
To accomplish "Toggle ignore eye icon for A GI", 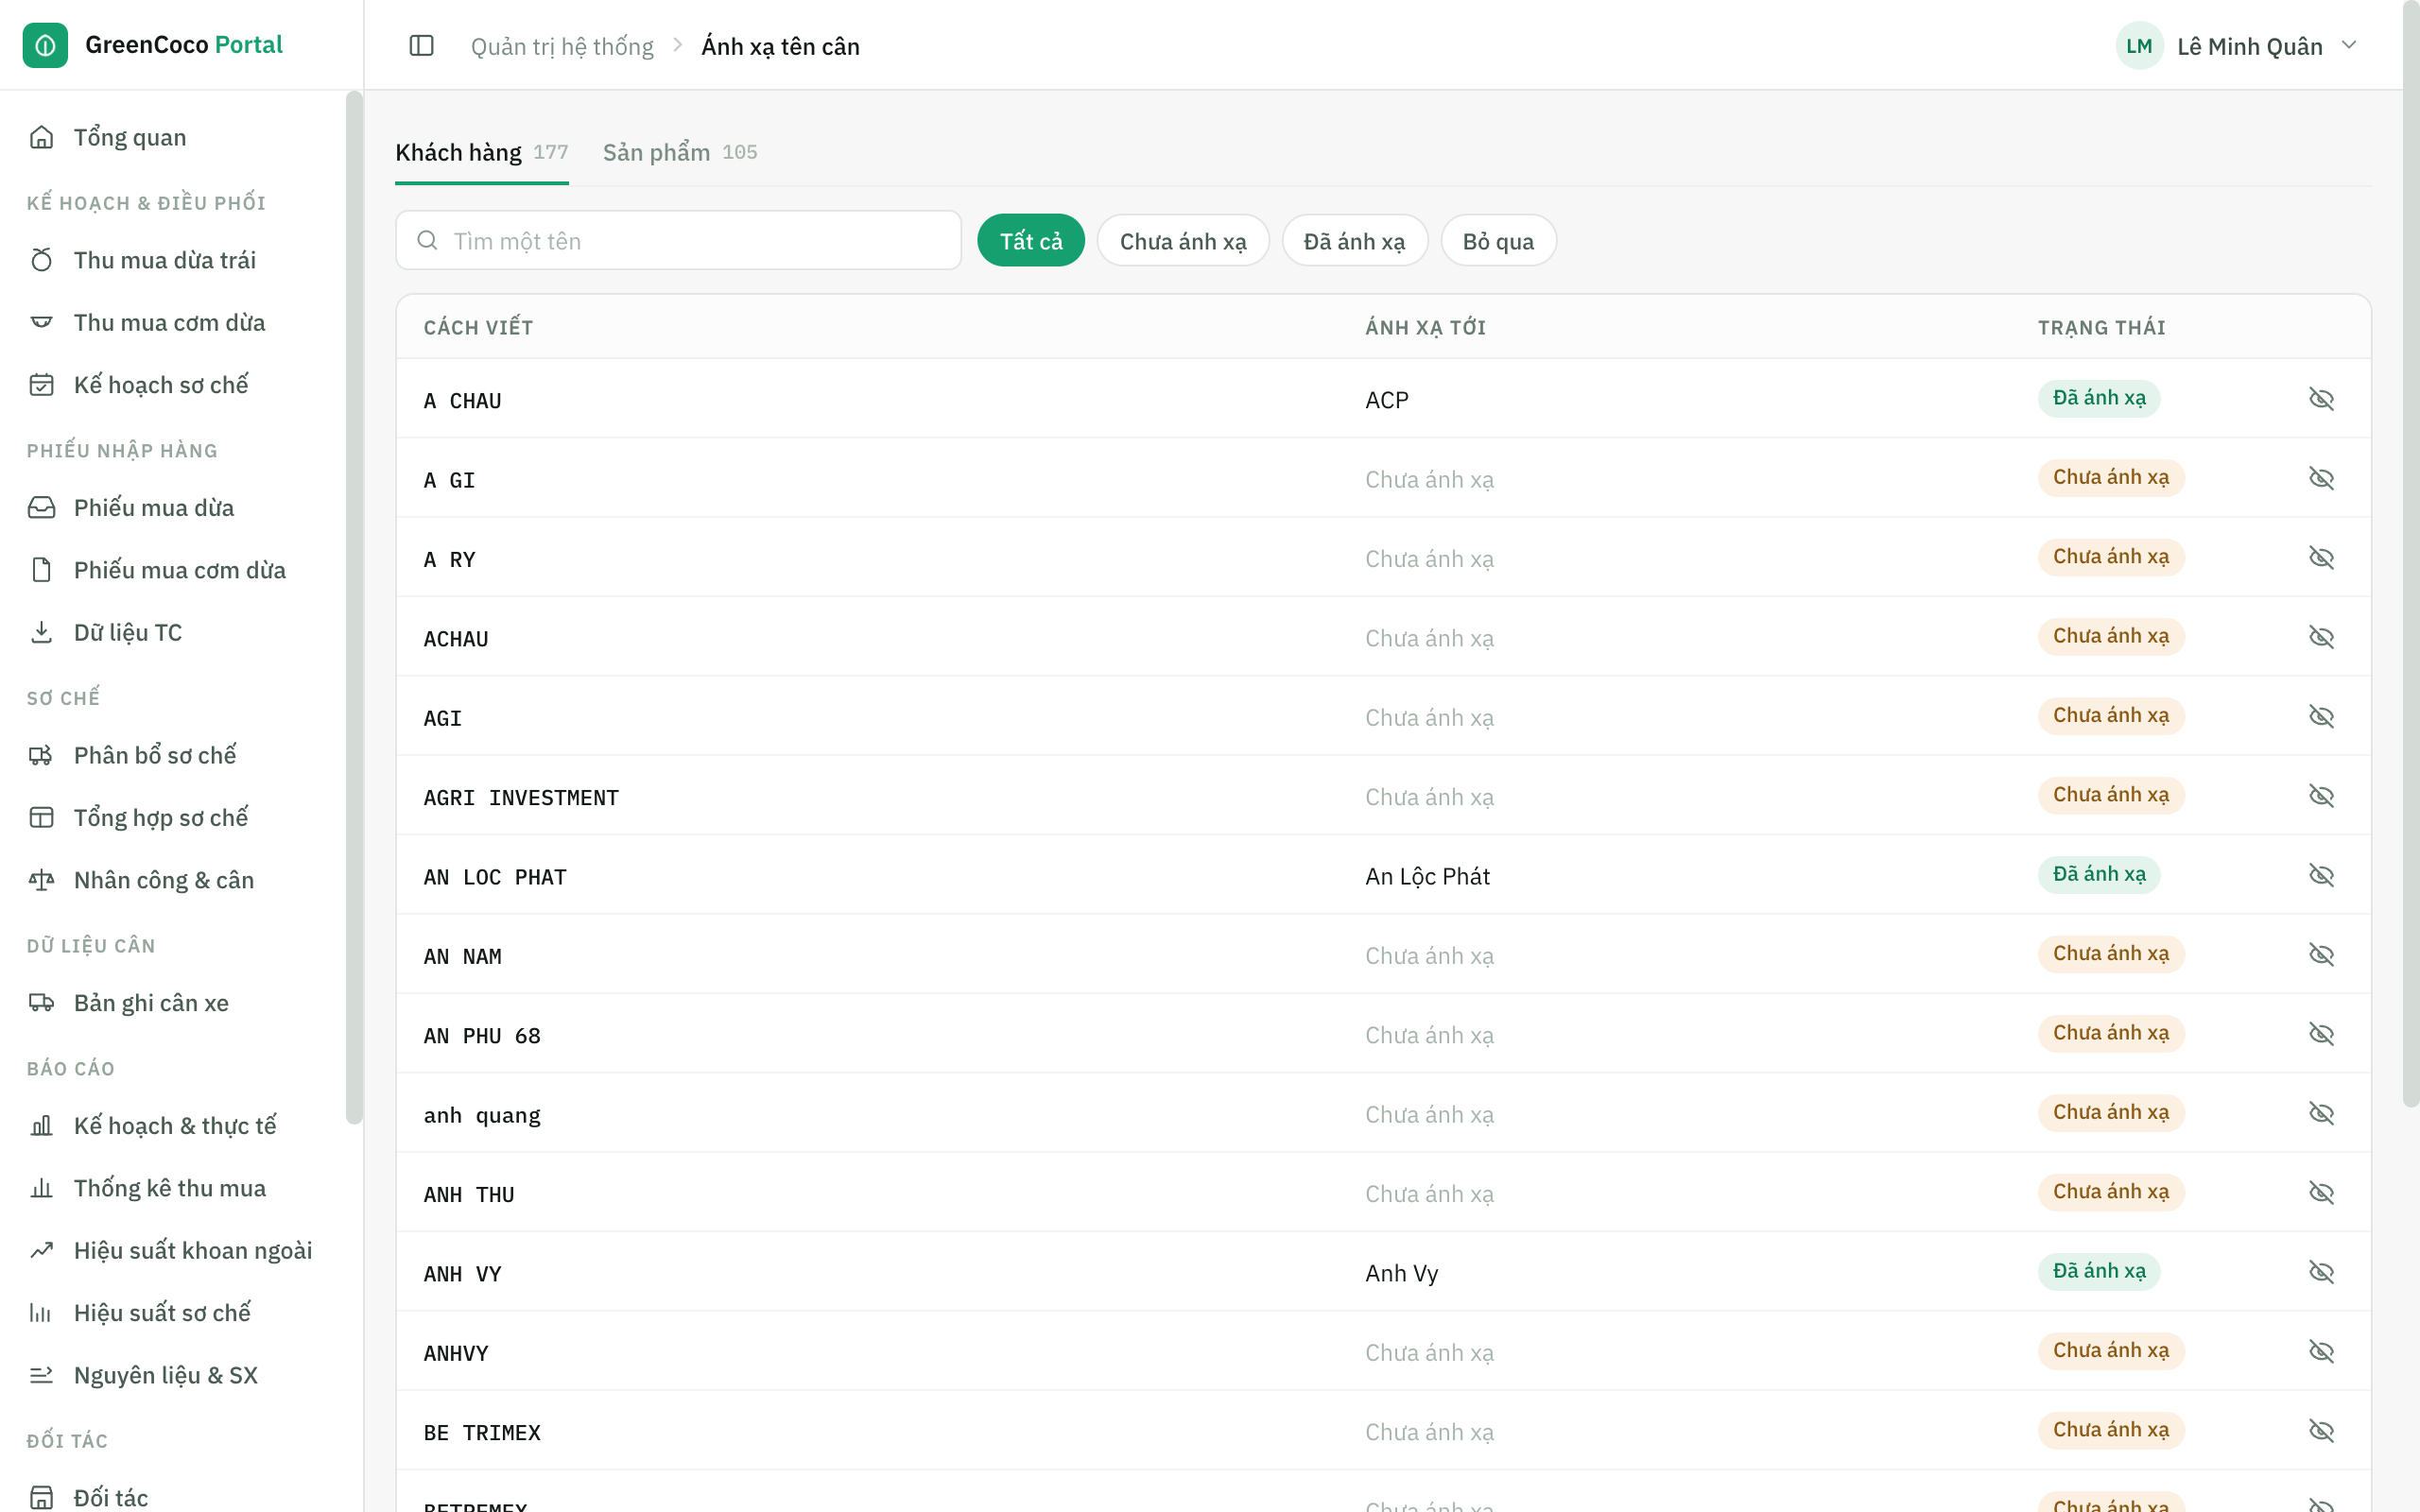I will click(2321, 478).
